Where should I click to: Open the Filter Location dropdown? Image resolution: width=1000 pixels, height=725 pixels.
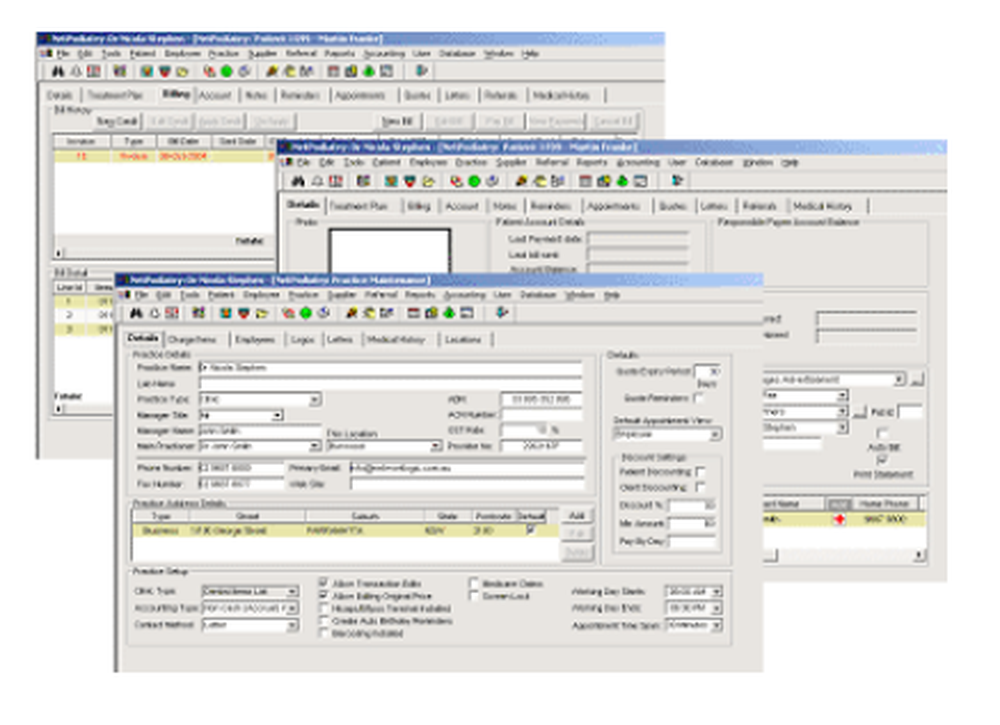point(435,446)
